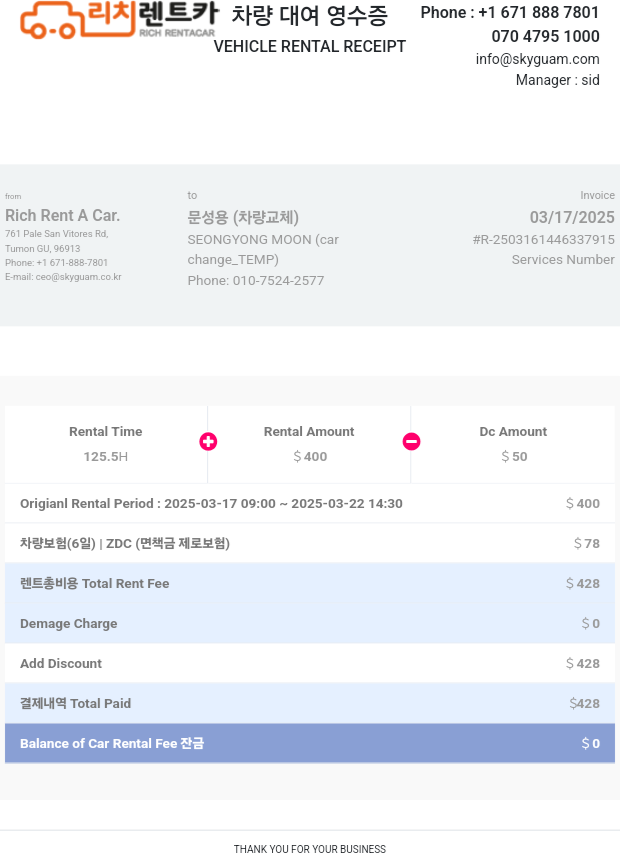Select the Original Rental Period row

coord(310,503)
